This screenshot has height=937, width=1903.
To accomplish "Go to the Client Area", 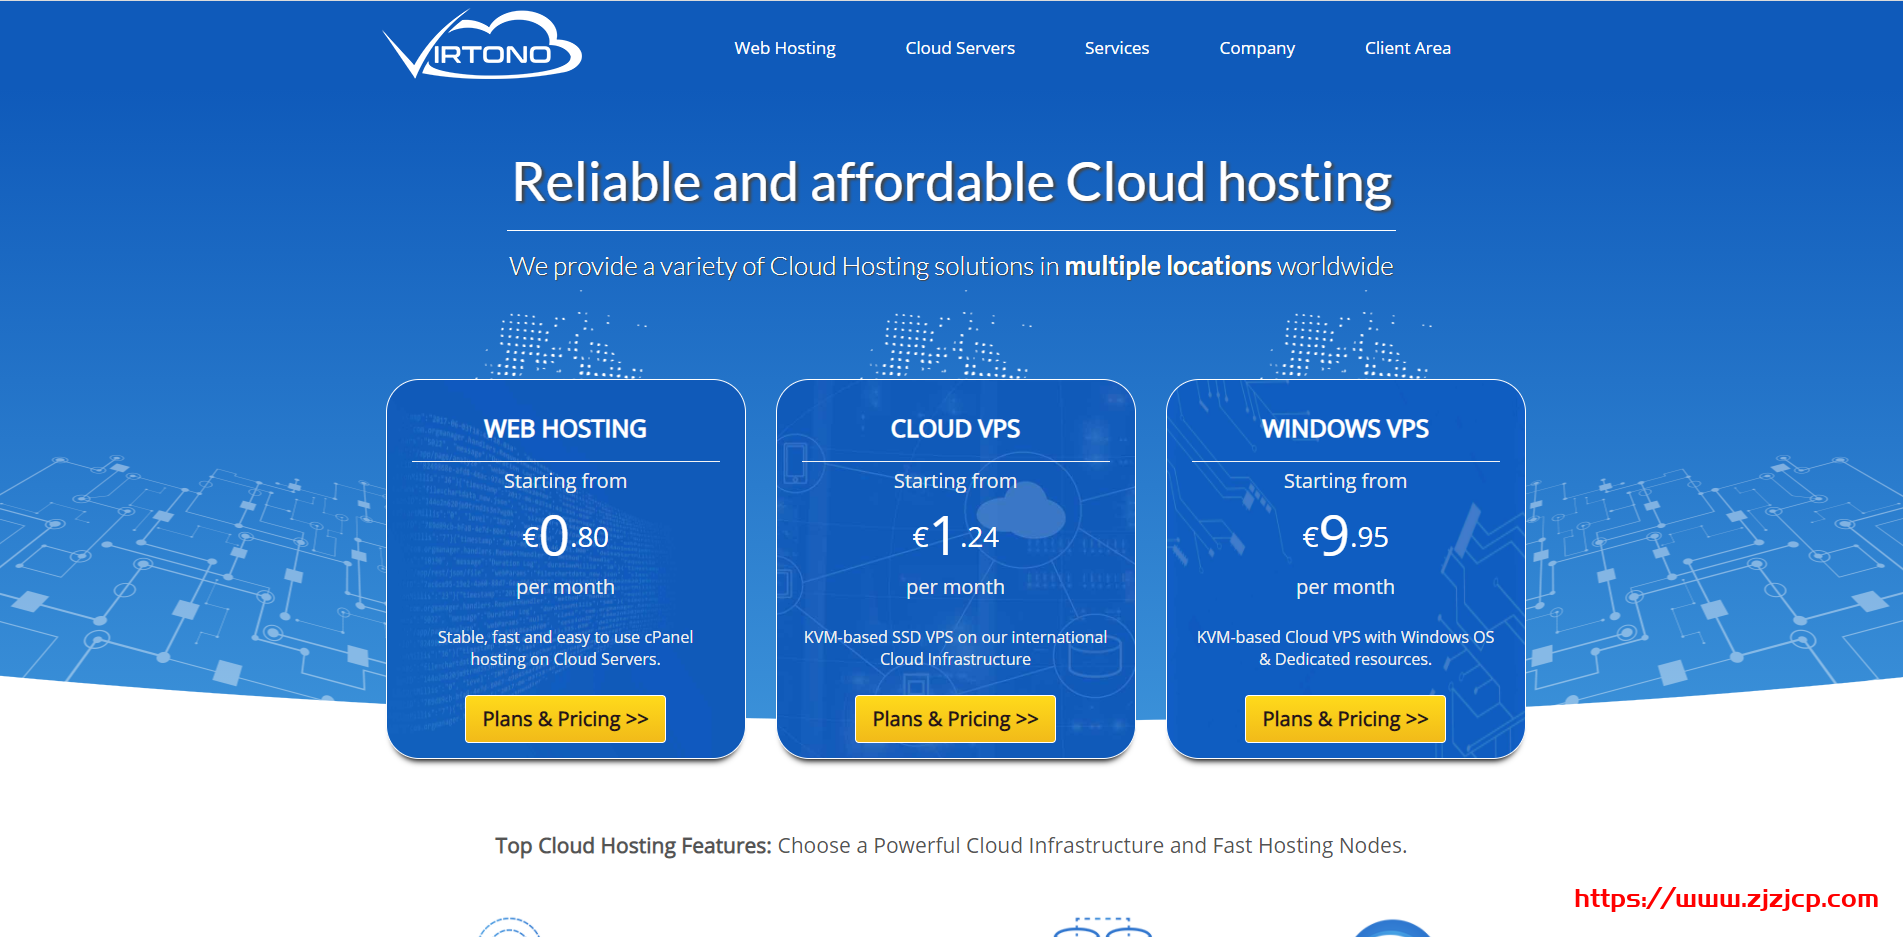I will 1407,48.
